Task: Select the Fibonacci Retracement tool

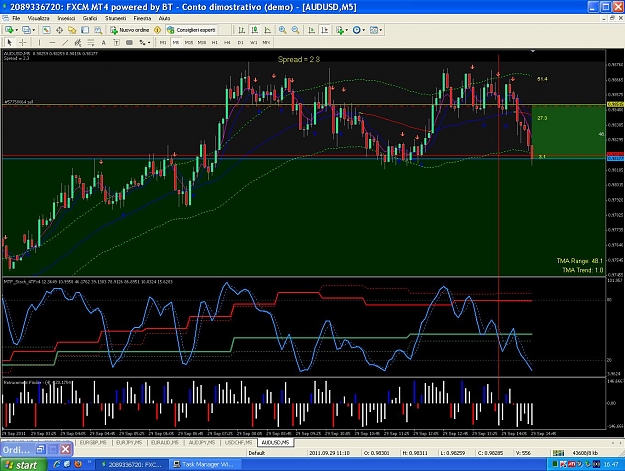Action: [x=90, y=42]
